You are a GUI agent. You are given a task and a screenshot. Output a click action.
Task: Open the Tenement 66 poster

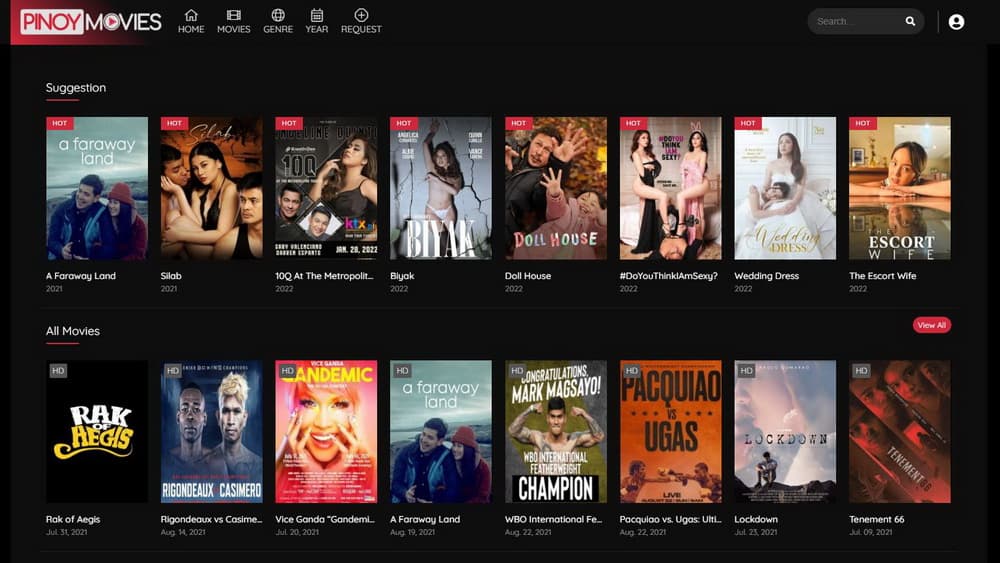pyautogui.click(x=899, y=431)
